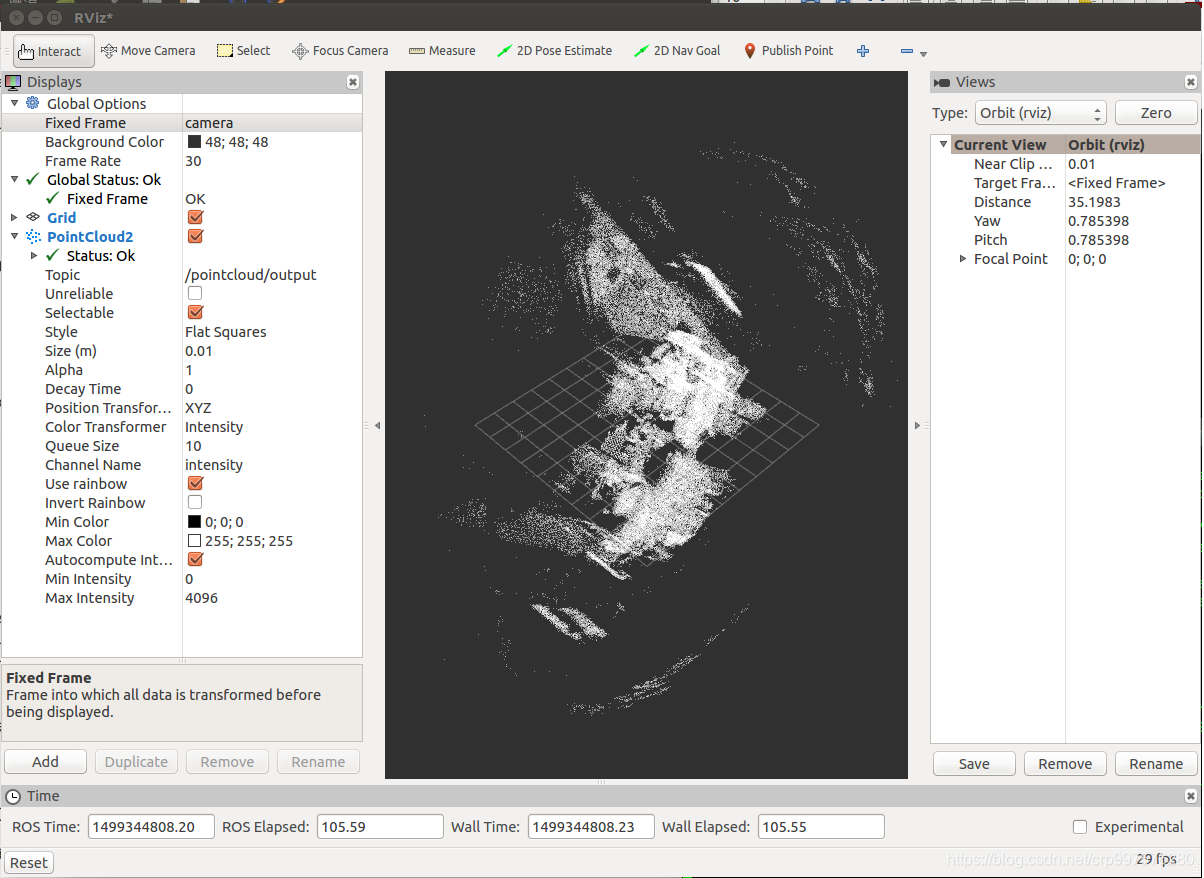Activate the Publish Point tool
Screen dimensions: 1204x878
788,51
